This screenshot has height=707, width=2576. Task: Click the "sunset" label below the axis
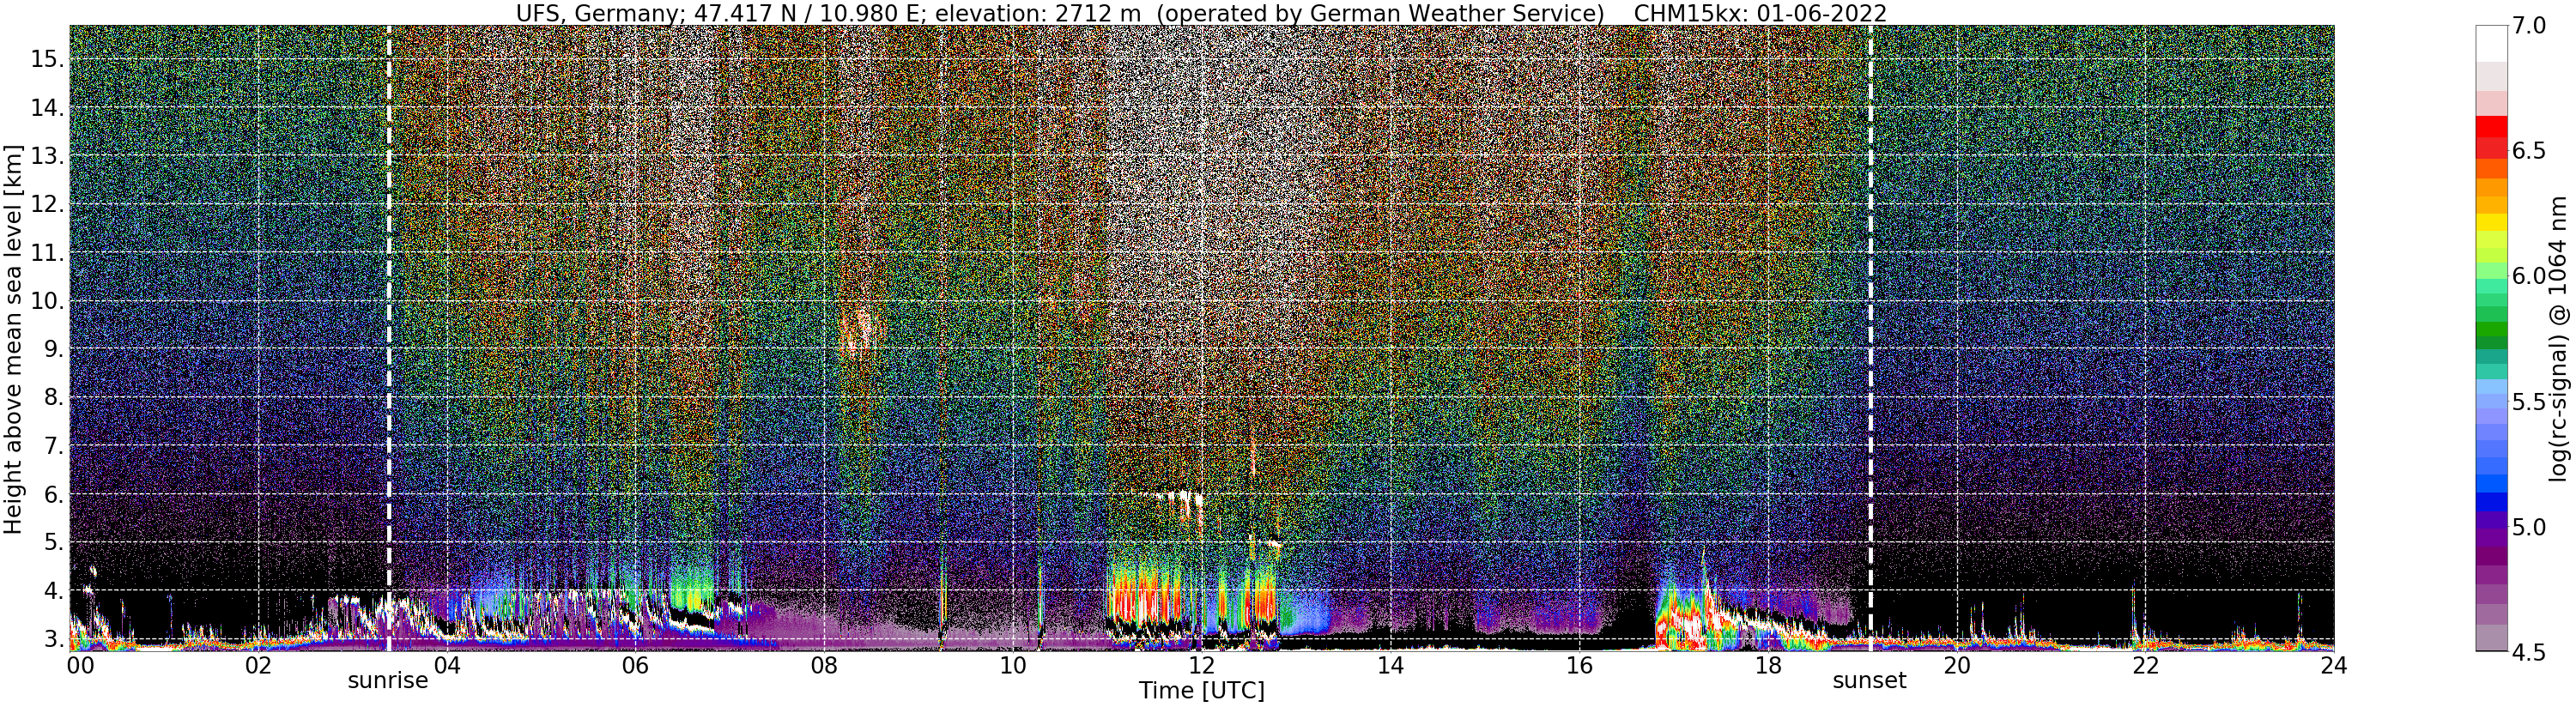coord(1869,680)
